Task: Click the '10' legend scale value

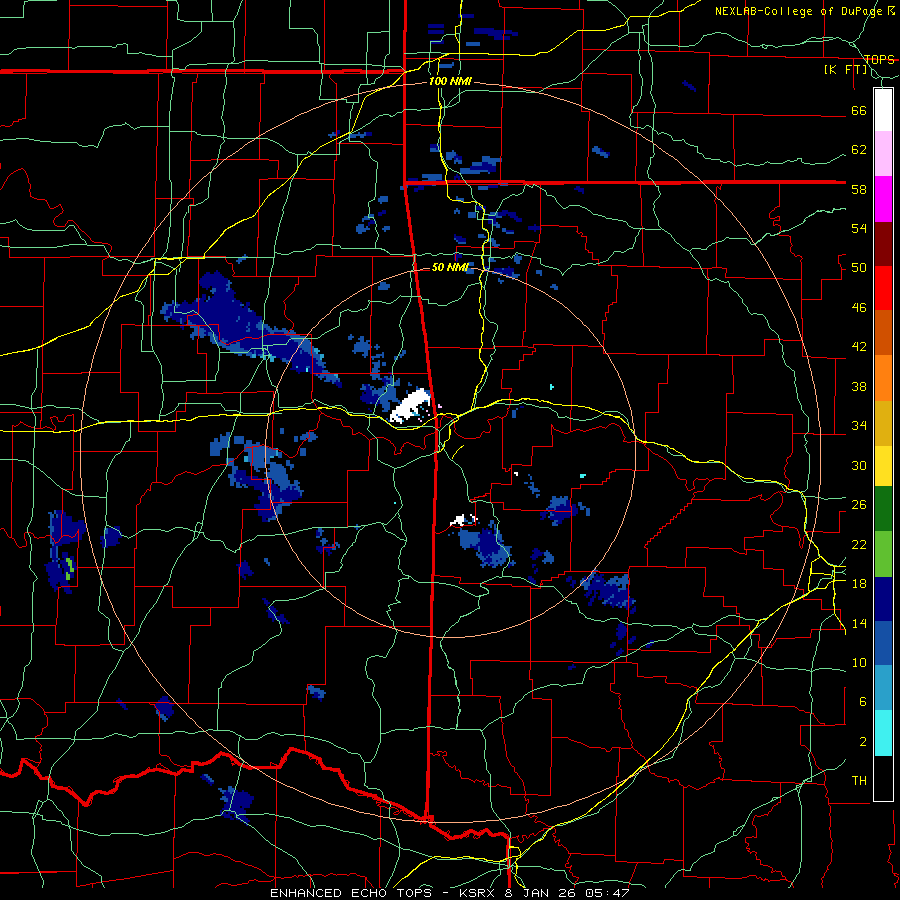Action: tap(859, 662)
